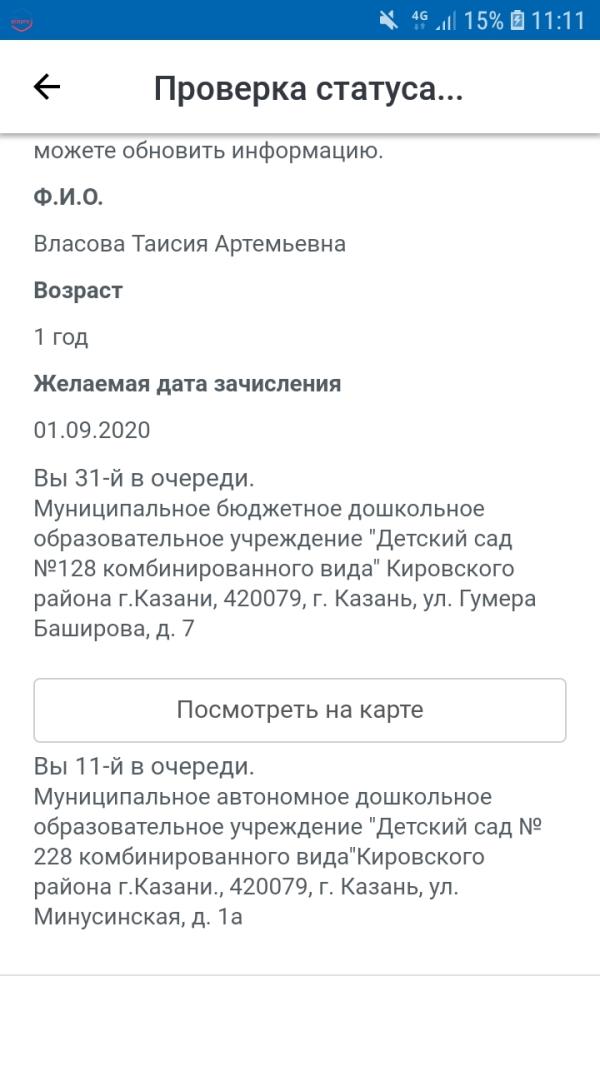
Task: Go back using the arrow icon
Action: coord(47,88)
